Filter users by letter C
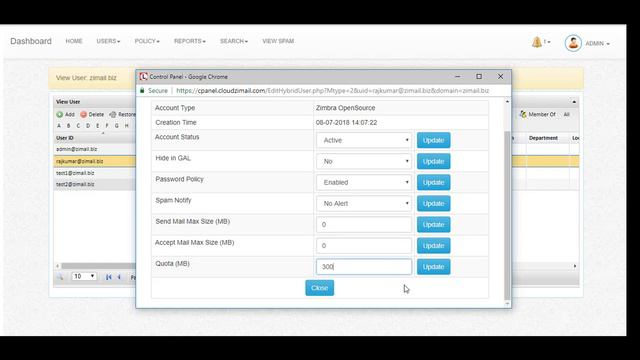The width and height of the screenshot is (640, 360). click(x=78, y=126)
